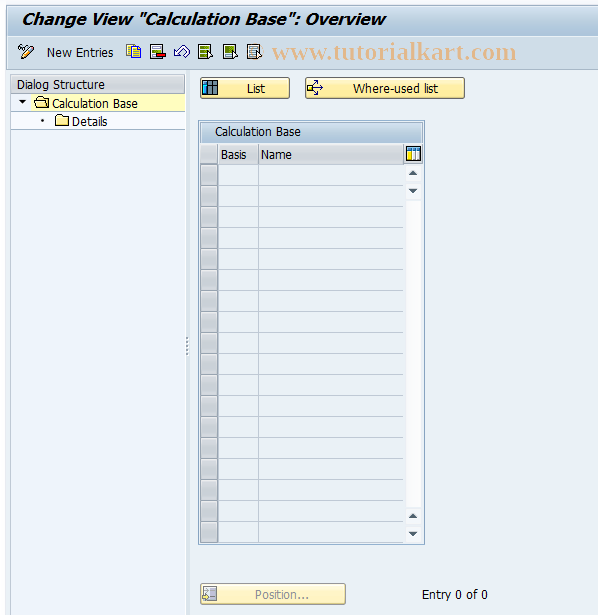Click the scroll down arrow at the table bottom
The width and height of the screenshot is (598, 615).
(413, 534)
